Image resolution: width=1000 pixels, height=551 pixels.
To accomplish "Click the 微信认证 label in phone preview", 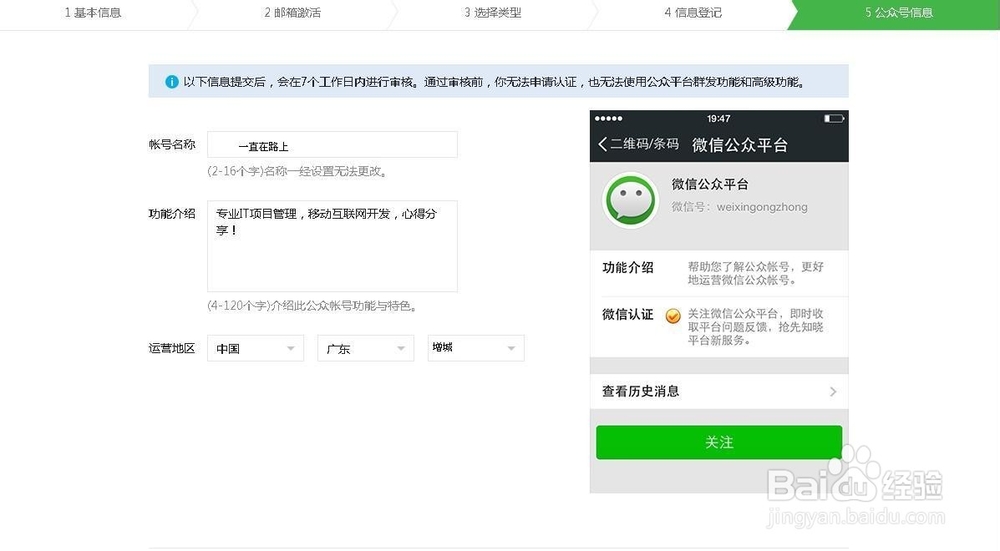I will pyautogui.click(x=628, y=314).
